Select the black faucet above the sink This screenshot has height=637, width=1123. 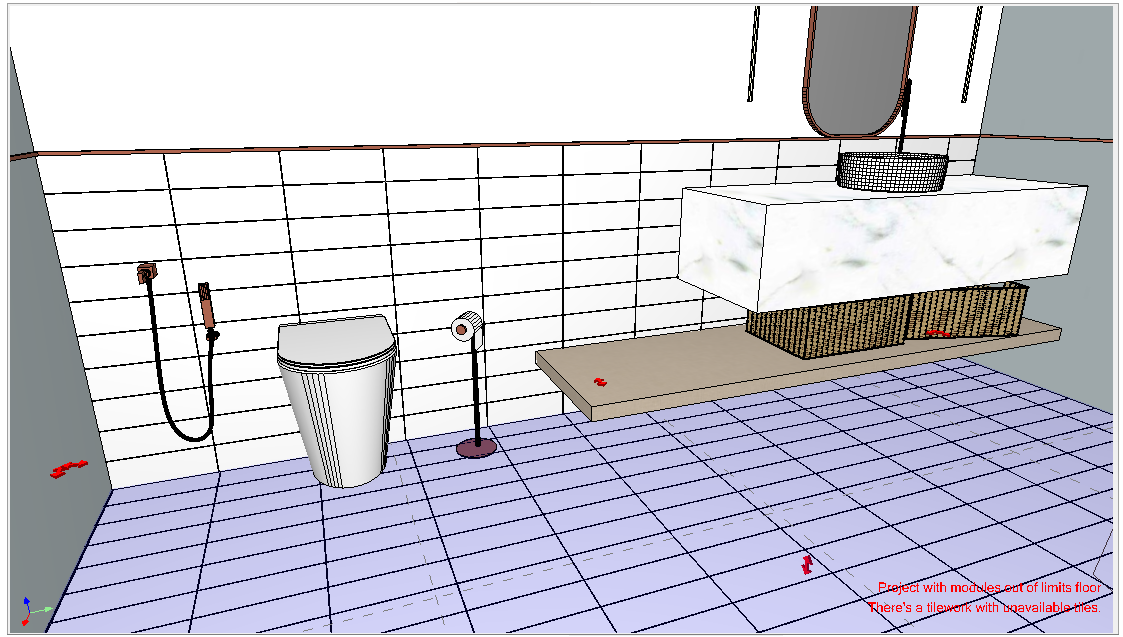[905, 117]
